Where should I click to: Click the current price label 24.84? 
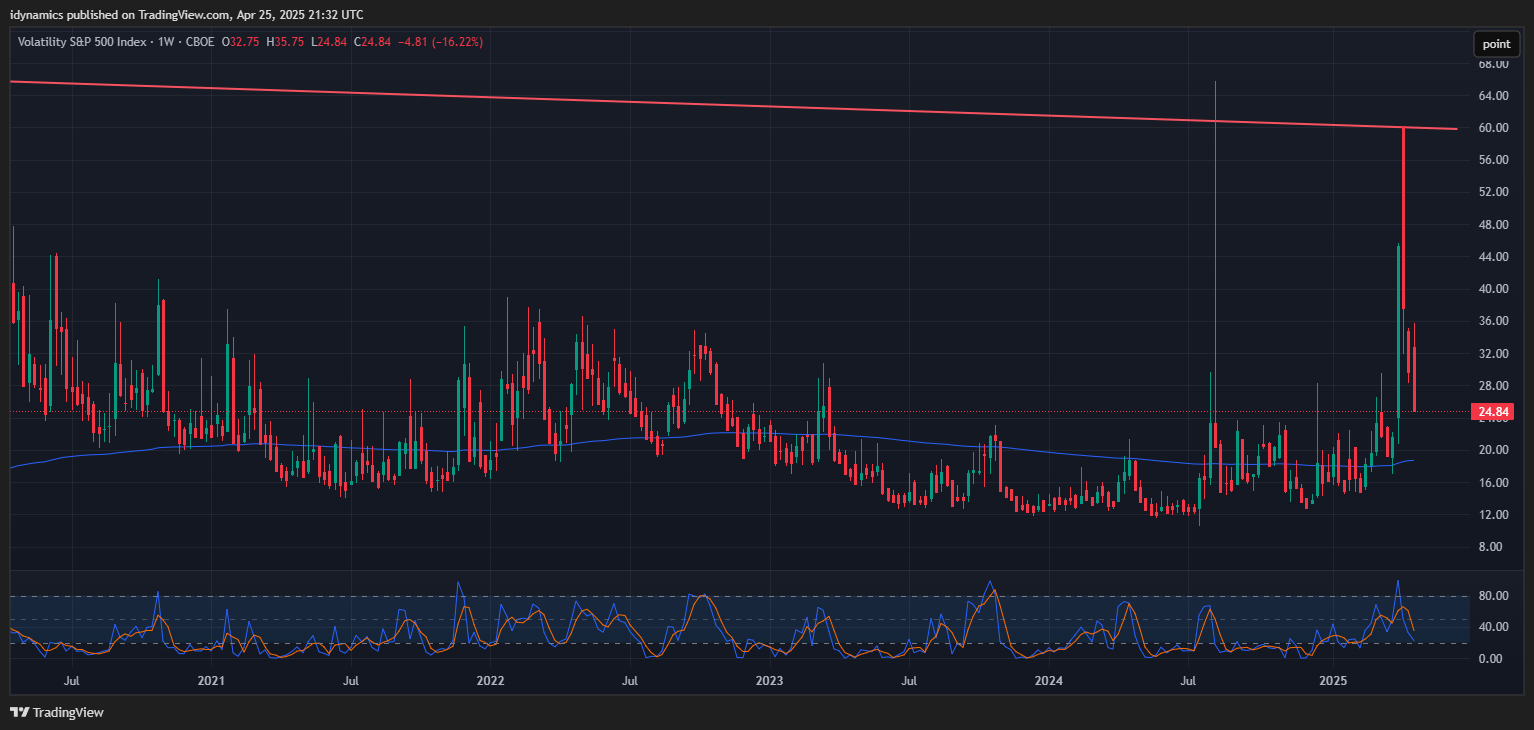(1495, 411)
